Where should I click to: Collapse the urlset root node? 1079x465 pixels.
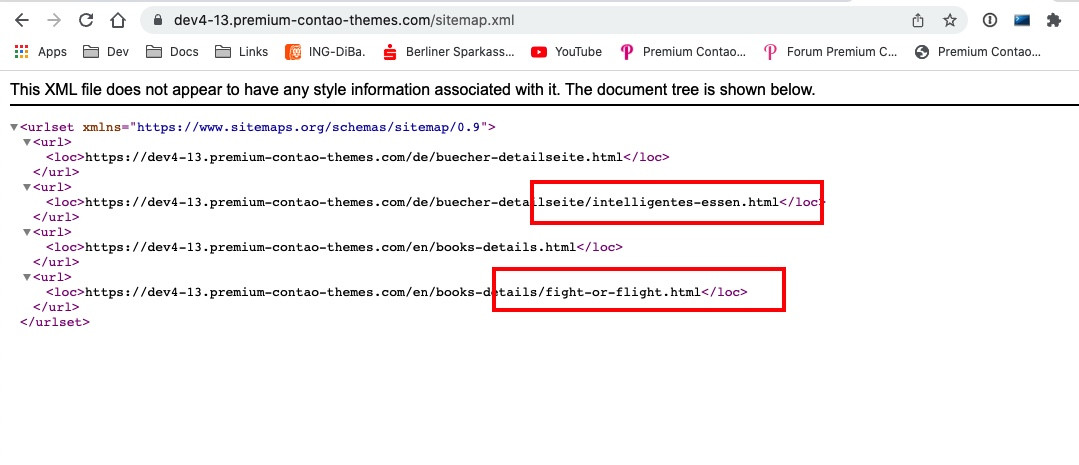coord(14,128)
